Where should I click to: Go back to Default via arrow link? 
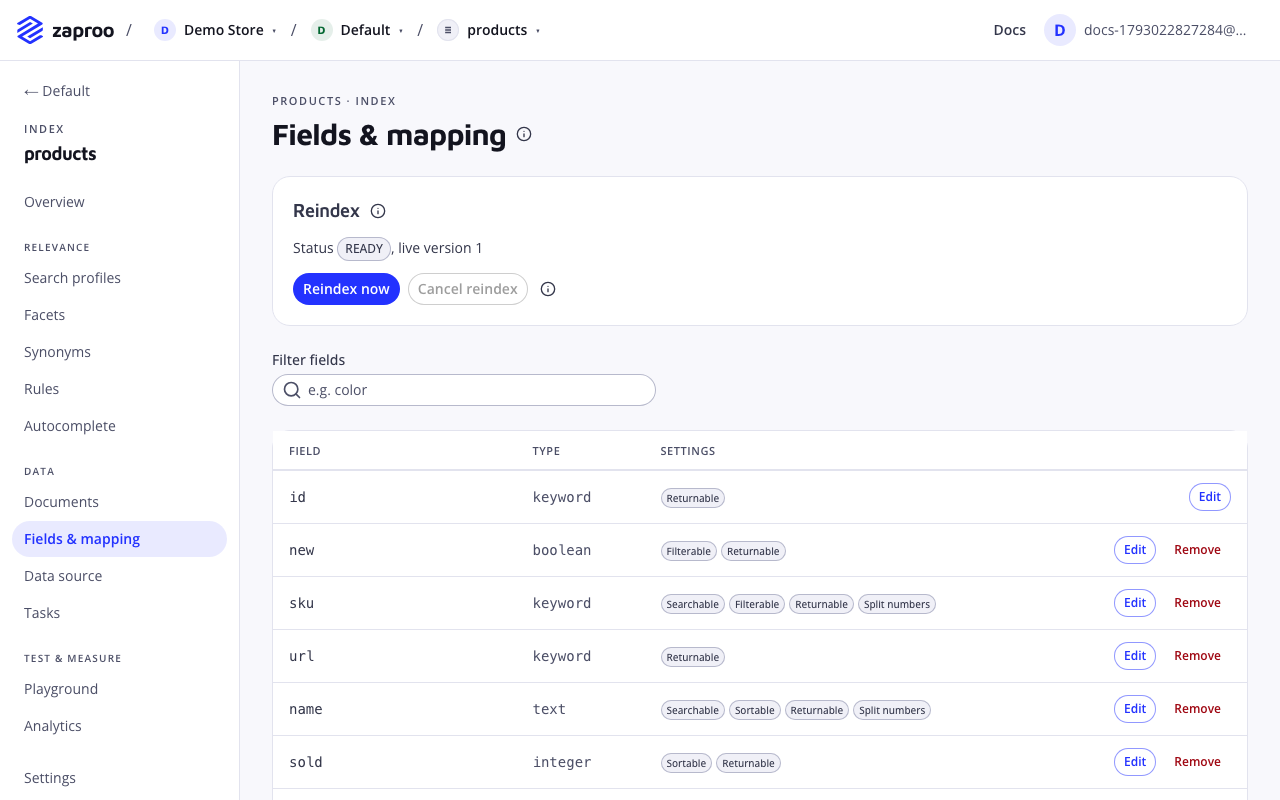click(x=57, y=91)
